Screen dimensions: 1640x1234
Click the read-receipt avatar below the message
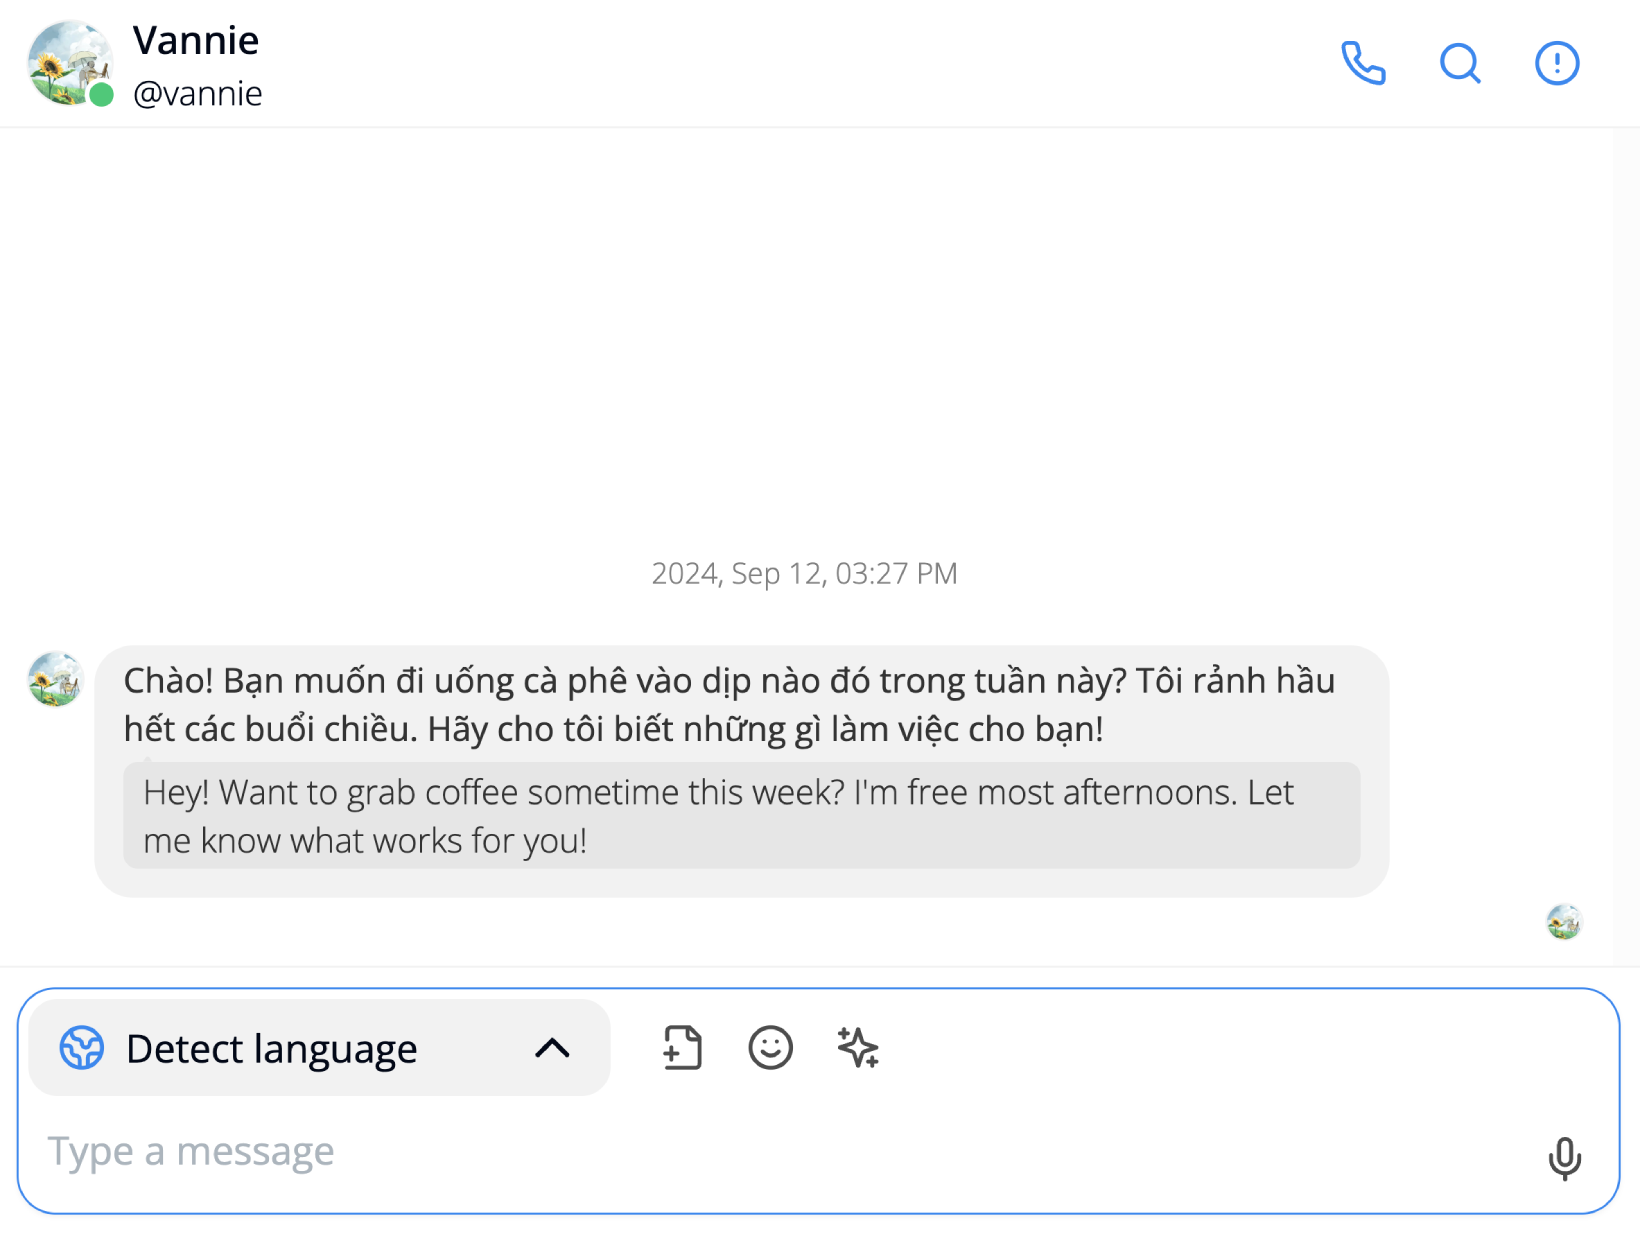point(1564,921)
